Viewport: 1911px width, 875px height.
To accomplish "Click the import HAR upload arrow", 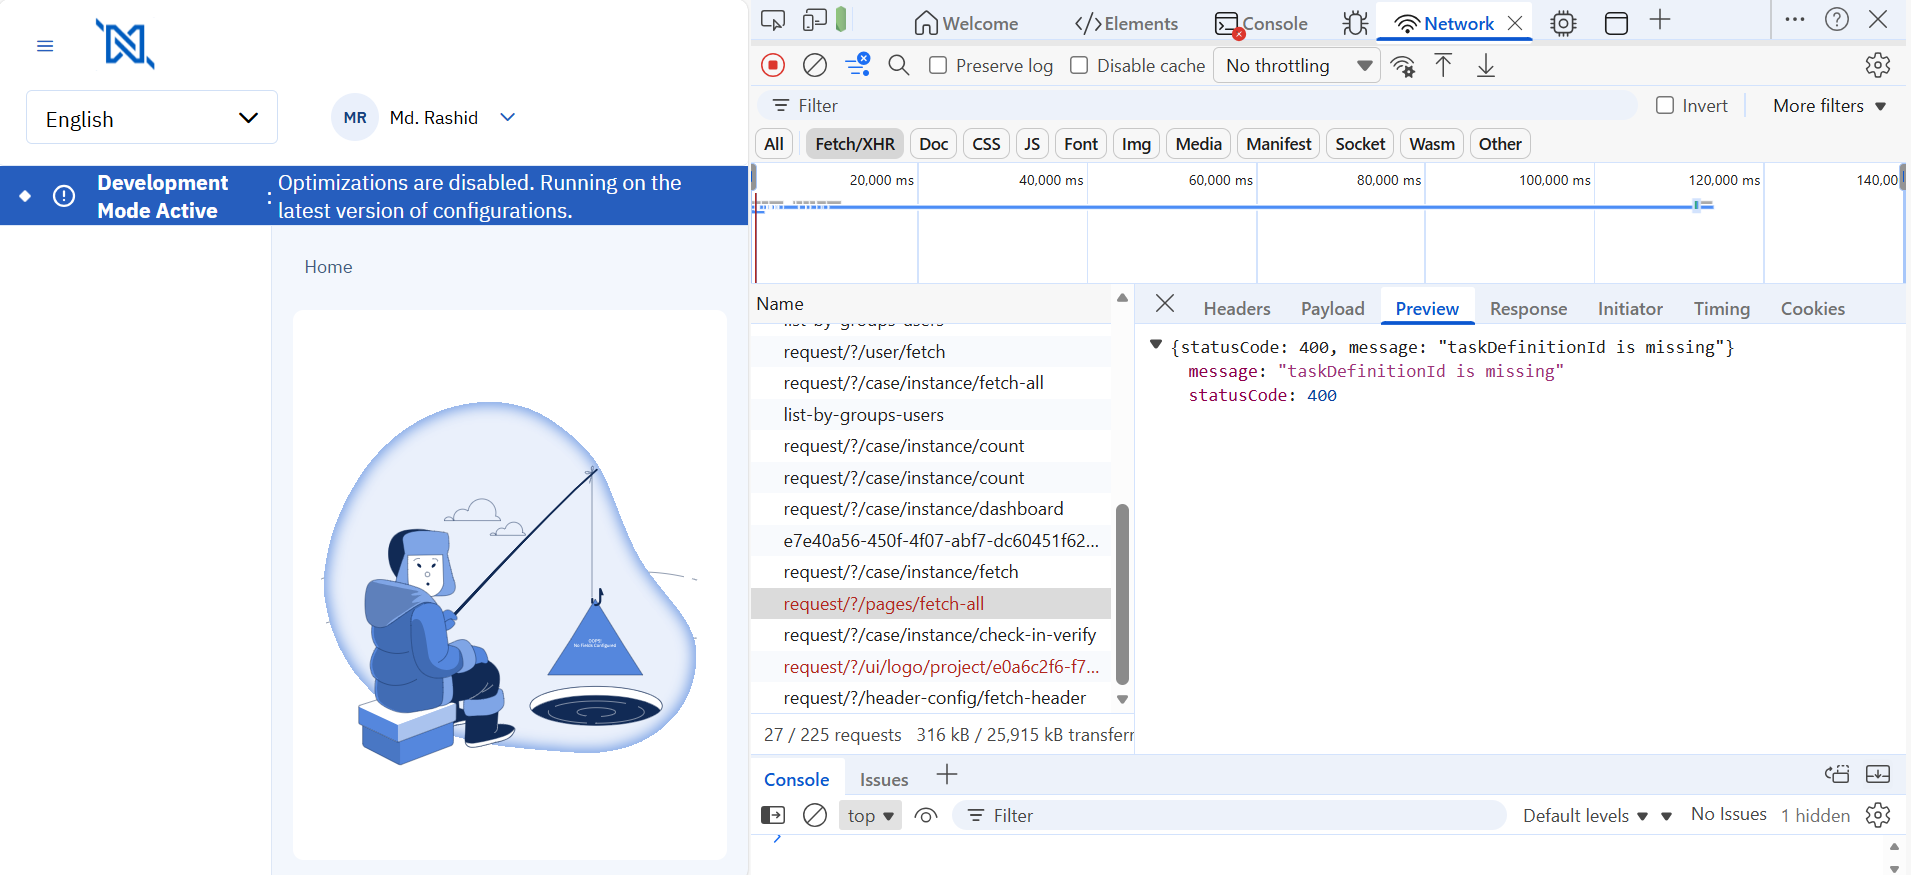I will 1443,66.
